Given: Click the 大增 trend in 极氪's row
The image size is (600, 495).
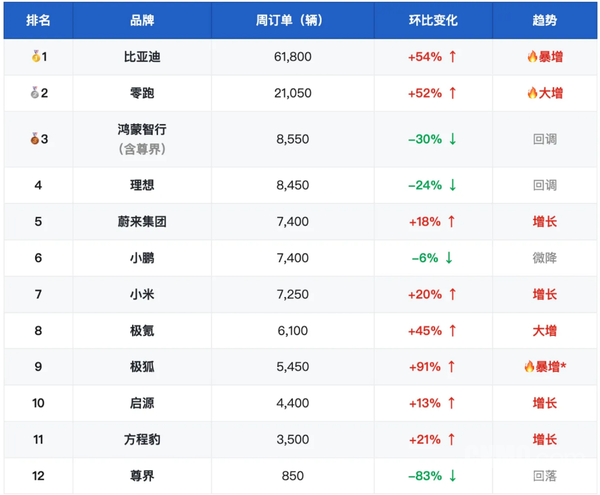Looking at the screenshot, I should point(545,331).
